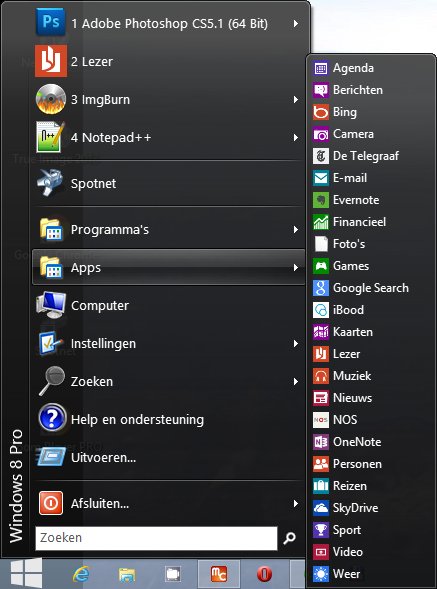Screen dimensions: 437x589
Task: Open File Explorer from the taskbar
Action: point(127,574)
